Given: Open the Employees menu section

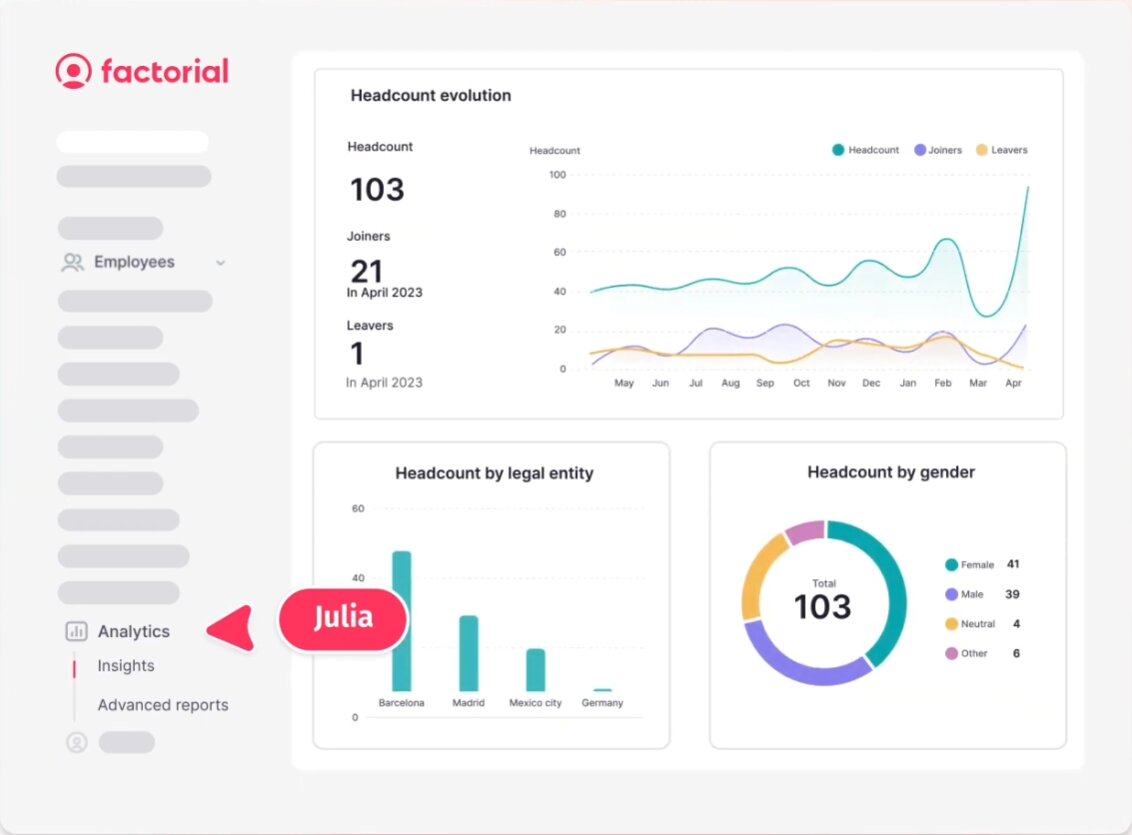Looking at the screenshot, I should point(134,262).
